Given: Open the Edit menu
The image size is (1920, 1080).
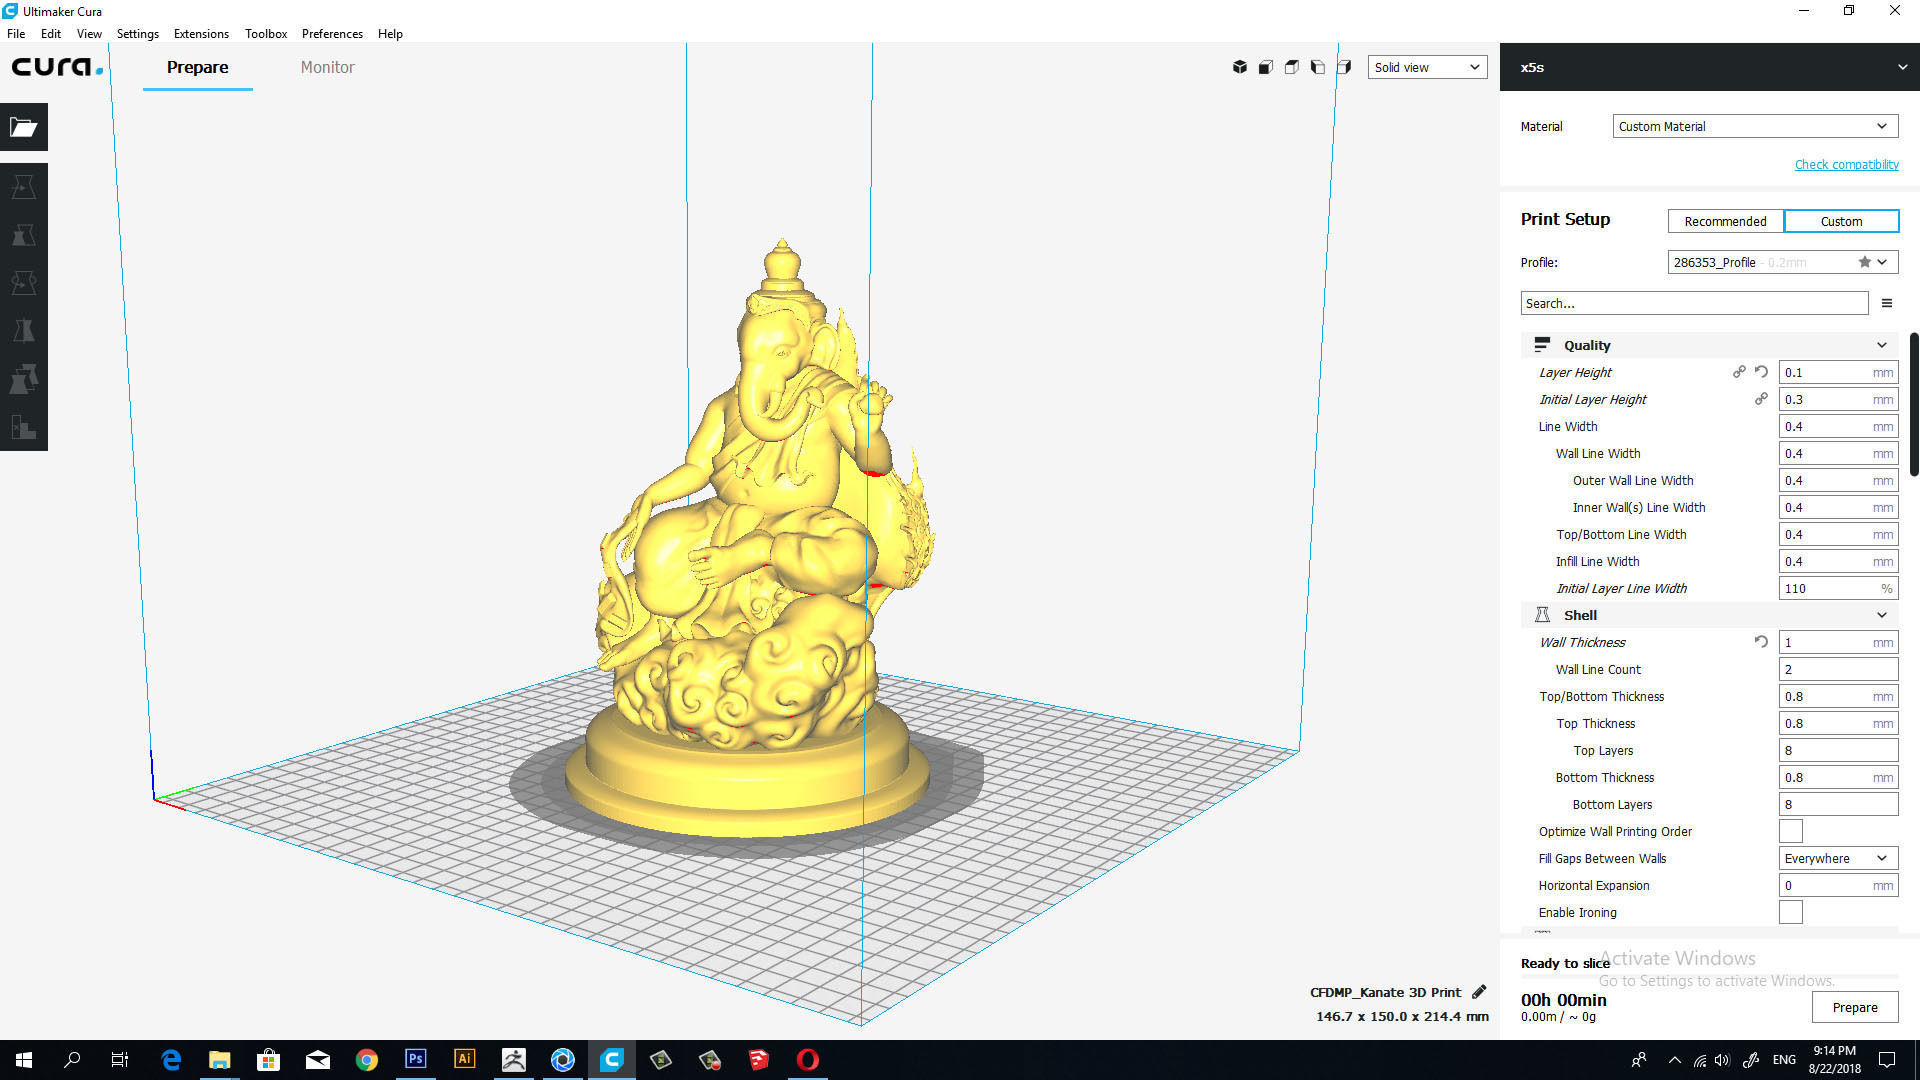Looking at the screenshot, I should [51, 33].
